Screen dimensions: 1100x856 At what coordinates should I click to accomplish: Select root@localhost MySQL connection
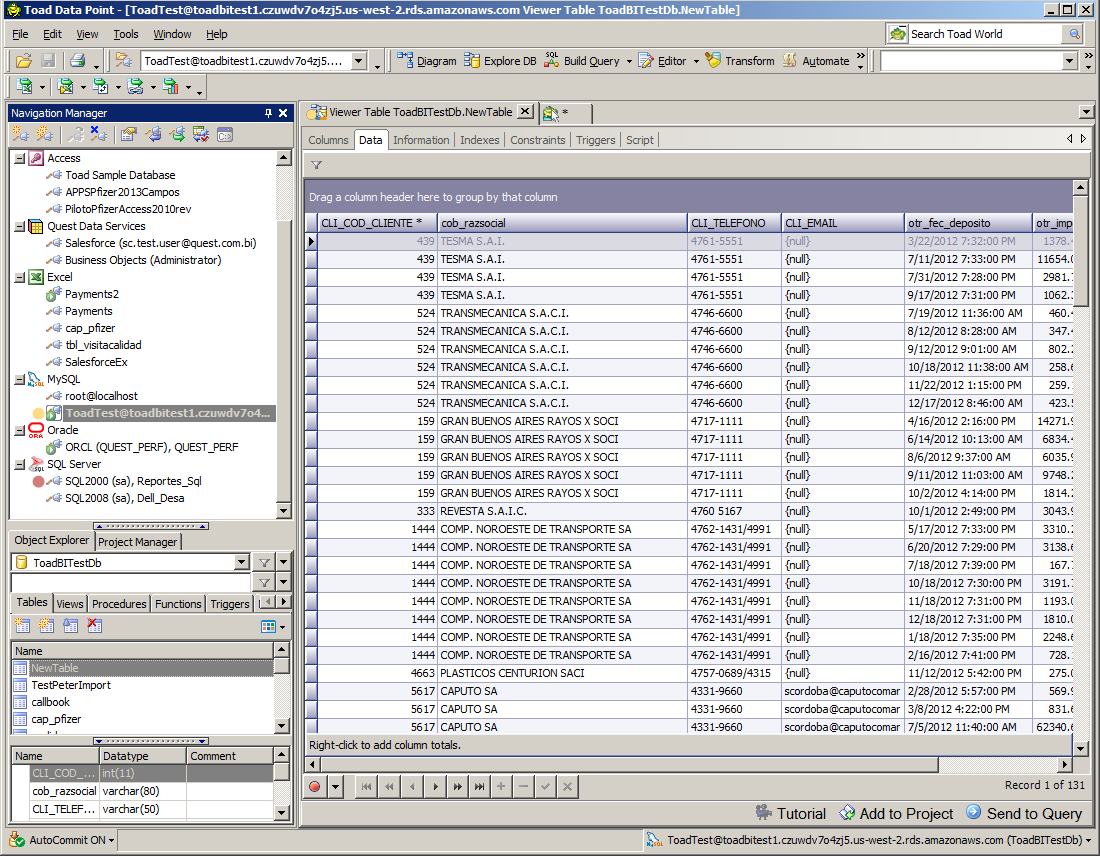101,396
